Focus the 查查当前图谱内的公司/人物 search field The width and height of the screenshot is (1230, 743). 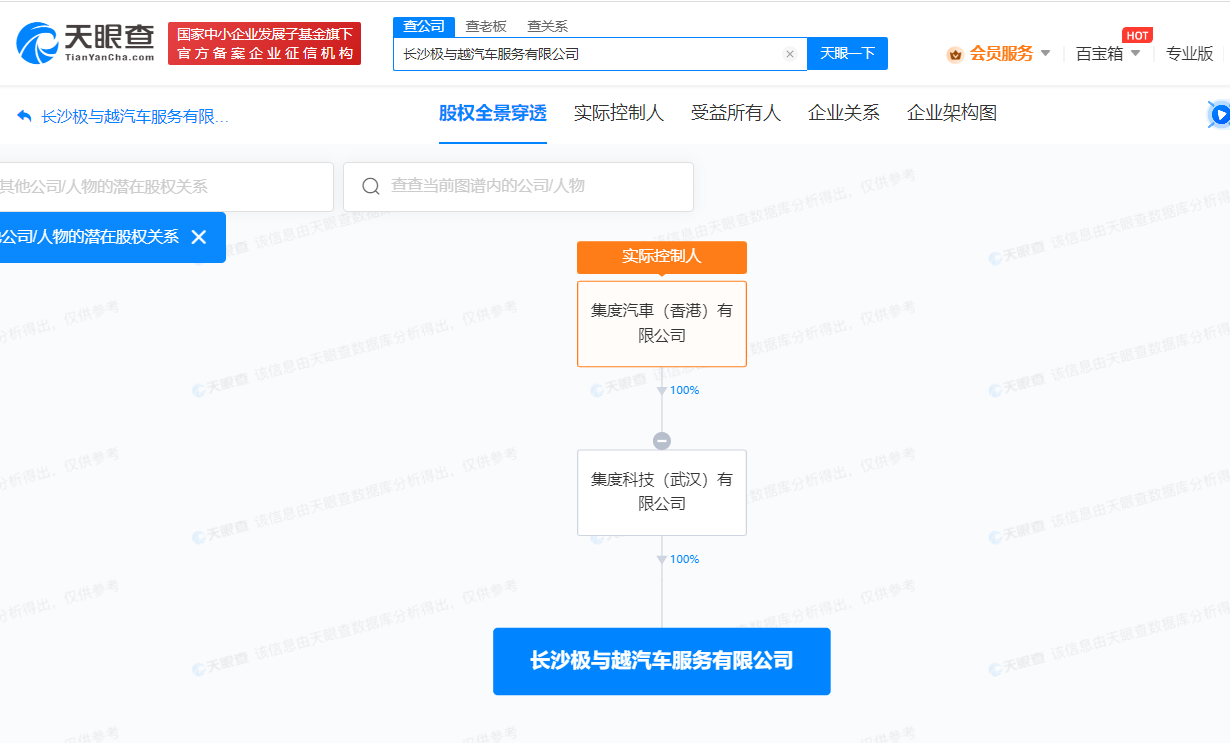[518, 187]
